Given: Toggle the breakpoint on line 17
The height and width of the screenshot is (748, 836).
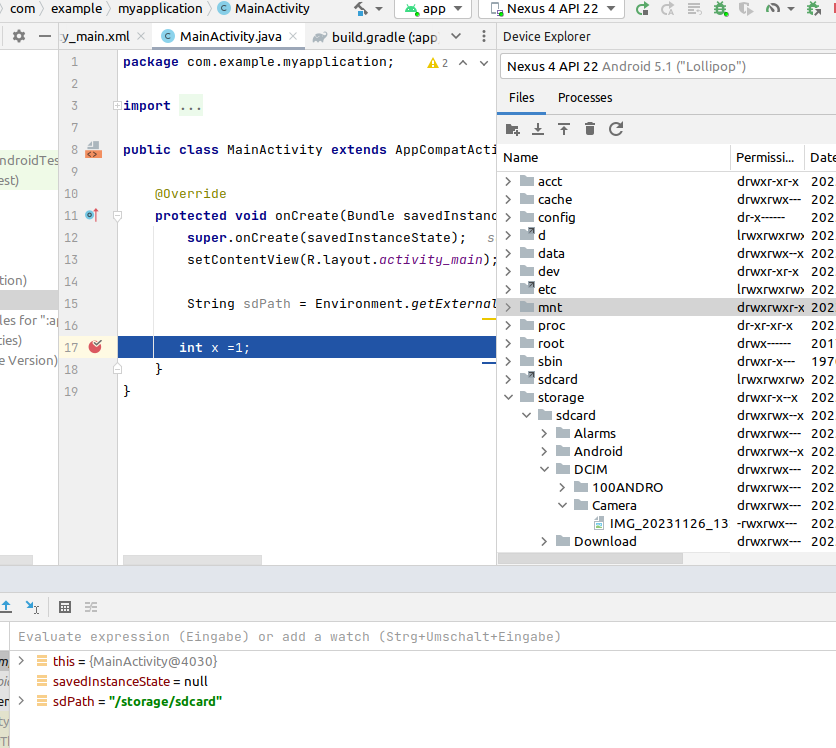Looking at the screenshot, I should pyautogui.click(x=95, y=347).
